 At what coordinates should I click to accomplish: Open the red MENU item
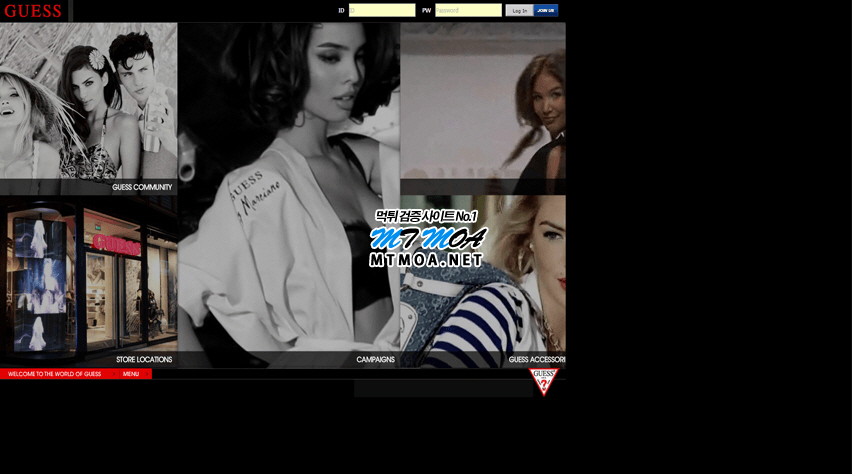tap(136, 374)
